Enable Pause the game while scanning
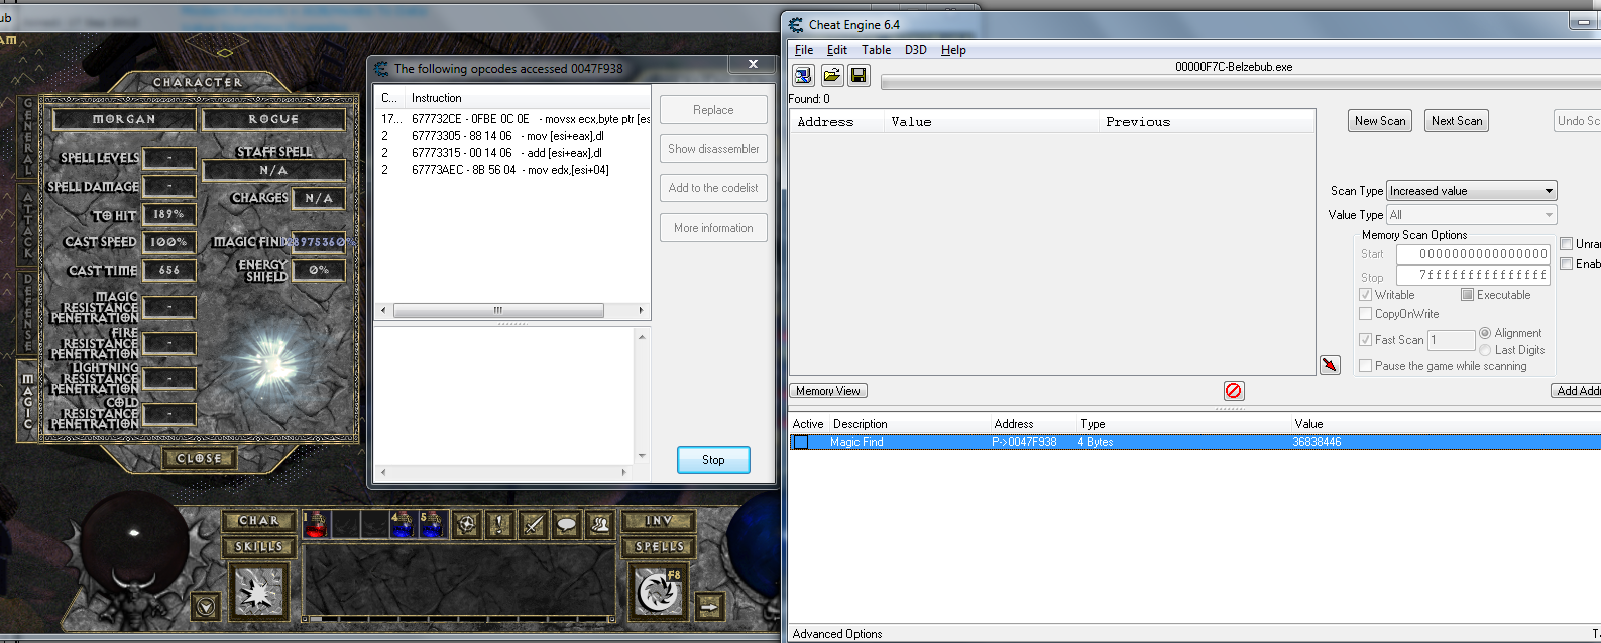This screenshot has width=1601, height=643. [1365, 366]
